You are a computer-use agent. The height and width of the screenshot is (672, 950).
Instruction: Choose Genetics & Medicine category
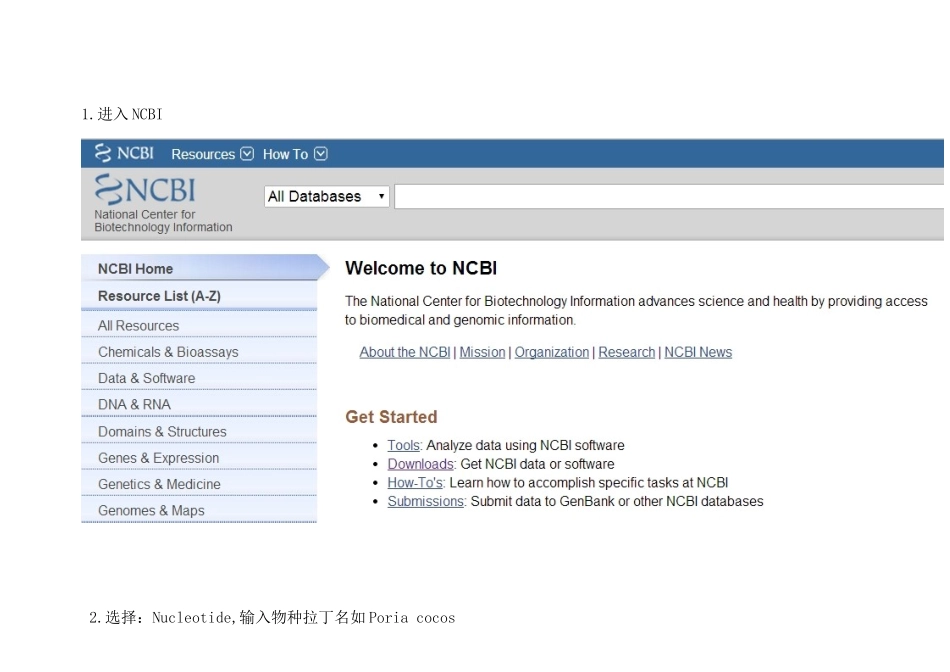pyautogui.click(x=199, y=484)
